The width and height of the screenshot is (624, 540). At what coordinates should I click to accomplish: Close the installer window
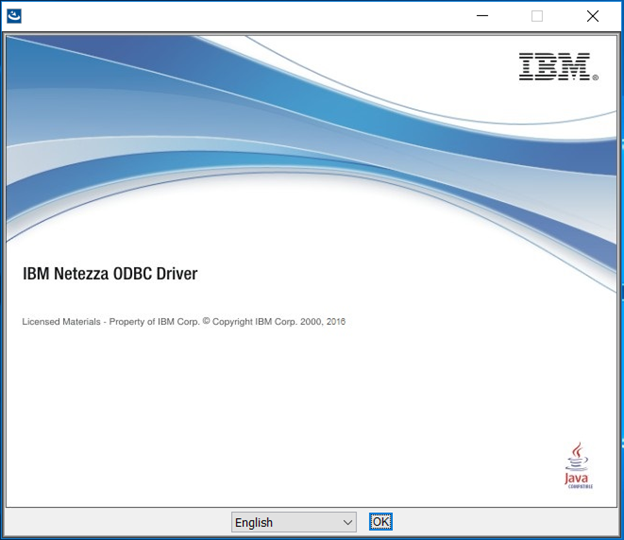click(x=592, y=16)
